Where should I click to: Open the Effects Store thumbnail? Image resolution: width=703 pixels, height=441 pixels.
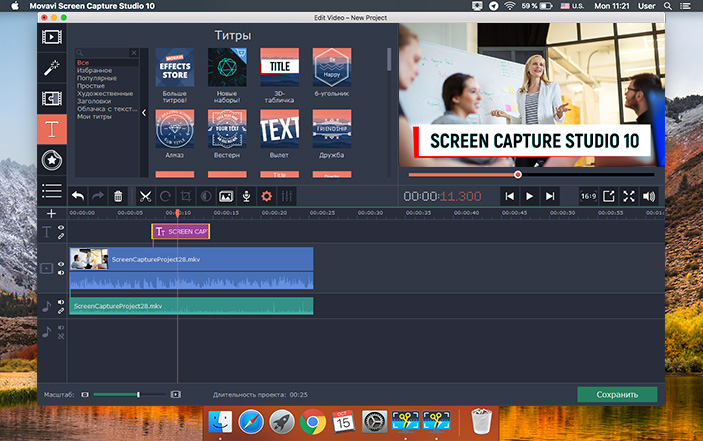pyautogui.click(x=174, y=67)
